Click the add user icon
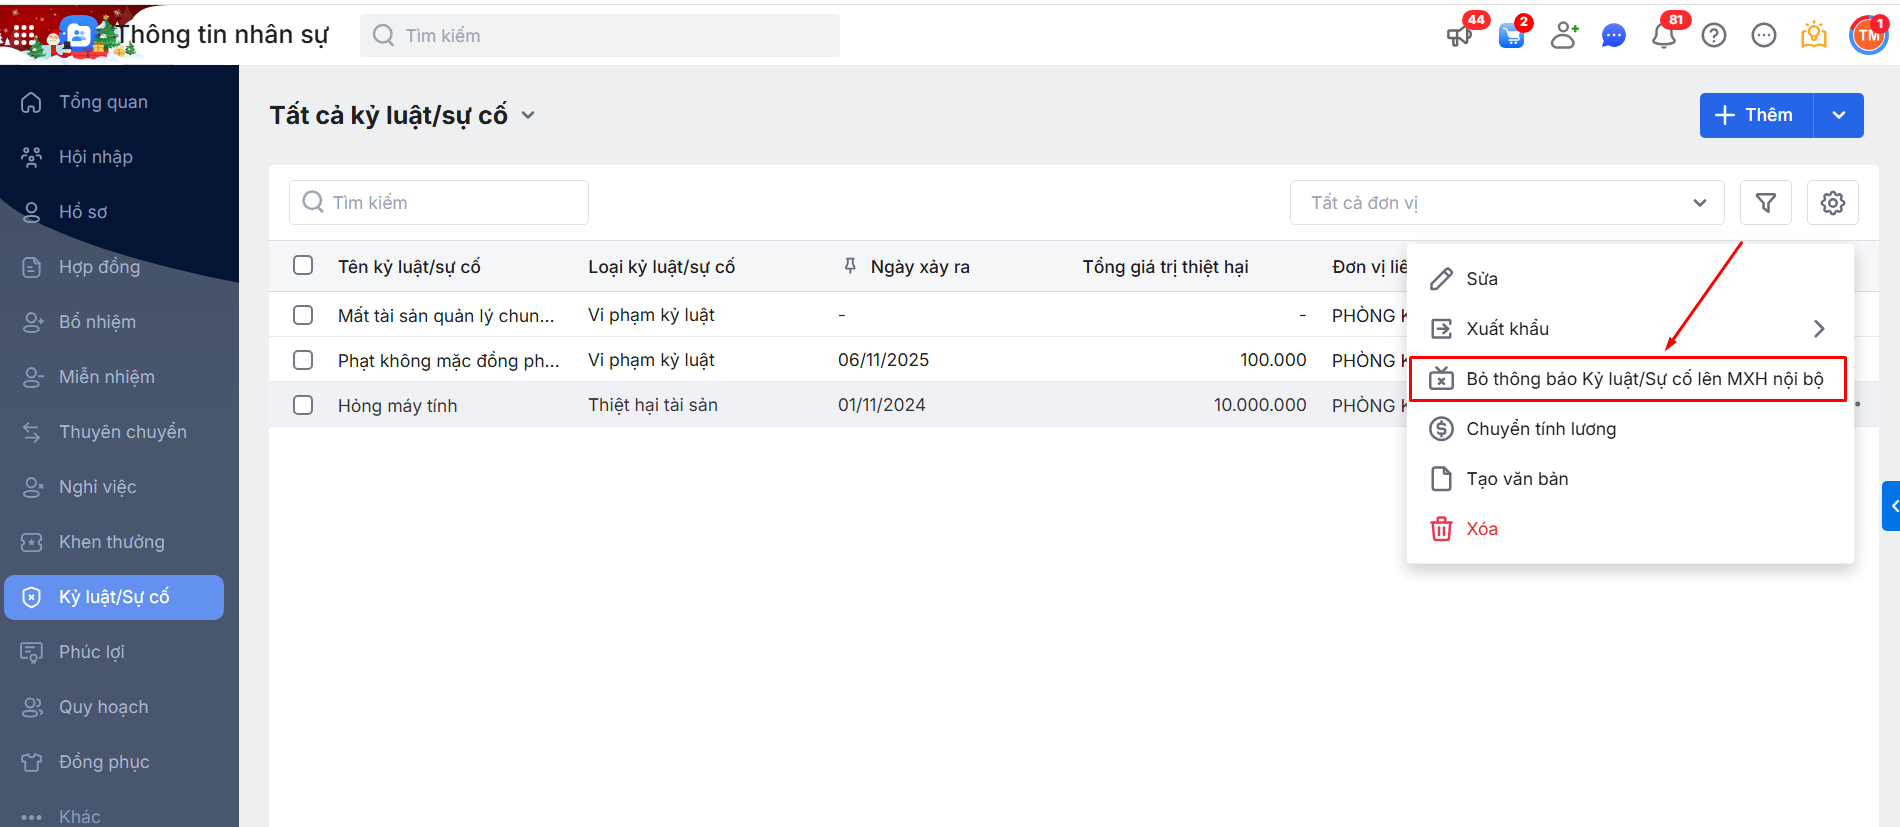Image resolution: width=1900 pixels, height=827 pixels. 1563,36
